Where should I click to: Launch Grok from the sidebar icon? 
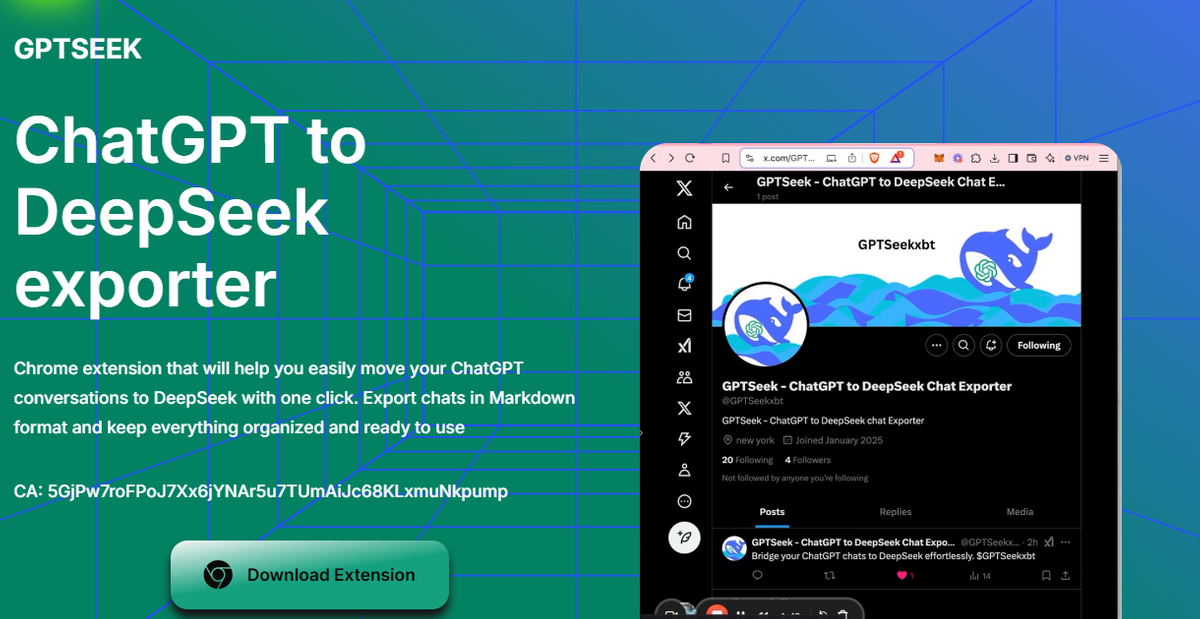click(684, 345)
